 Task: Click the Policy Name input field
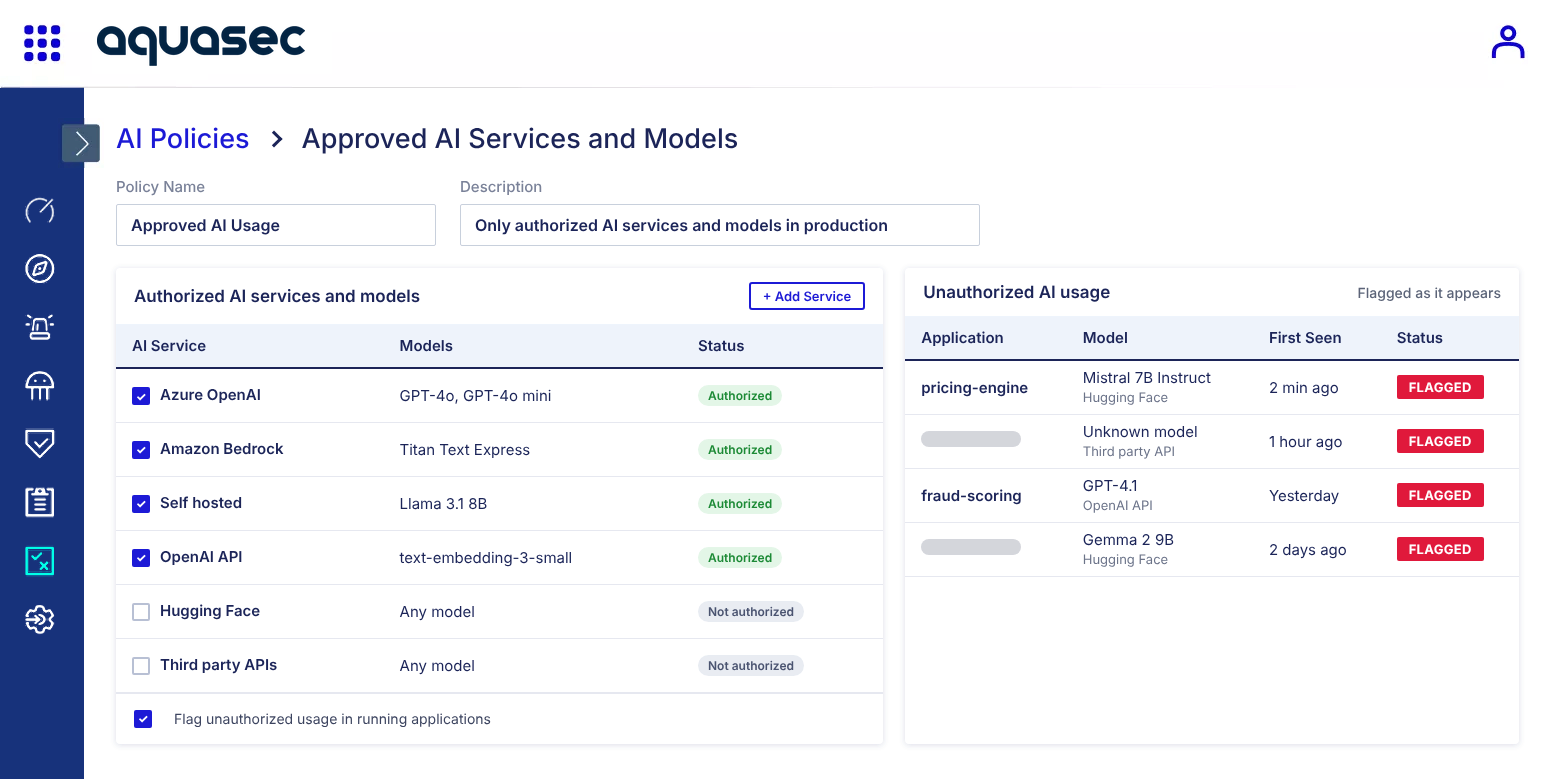[276, 225]
